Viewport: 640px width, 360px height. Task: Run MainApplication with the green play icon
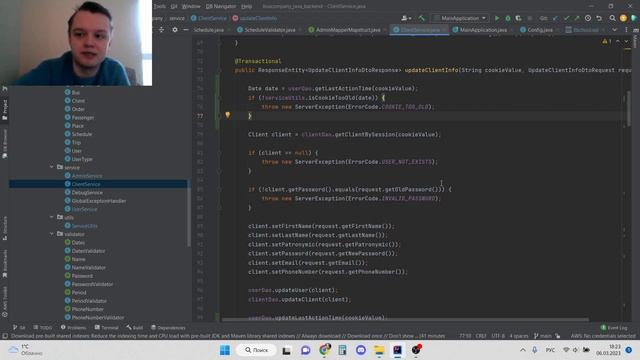[497, 18]
